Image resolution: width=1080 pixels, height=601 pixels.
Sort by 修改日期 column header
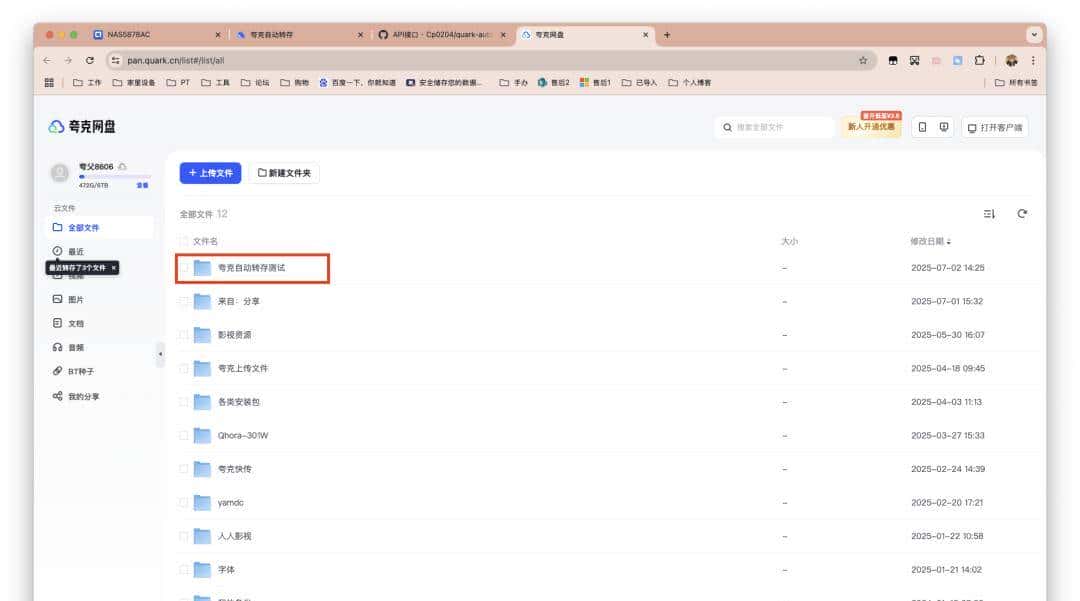point(930,241)
